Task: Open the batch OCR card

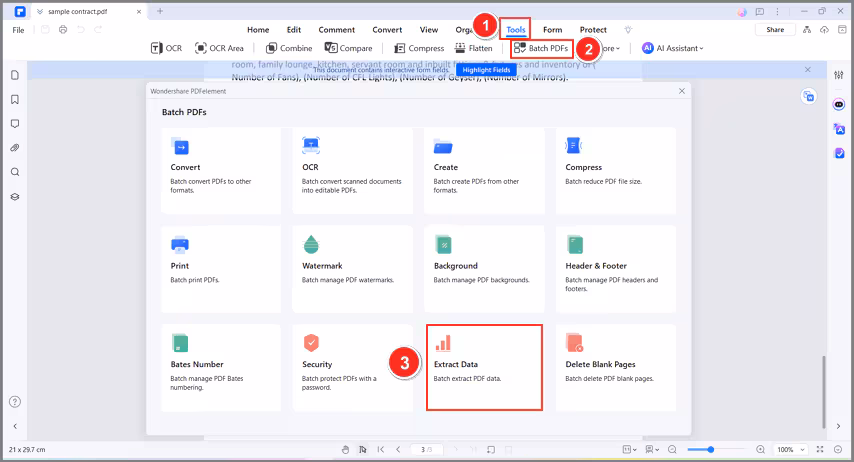Action: pyautogui.click(x=352, y=171)
